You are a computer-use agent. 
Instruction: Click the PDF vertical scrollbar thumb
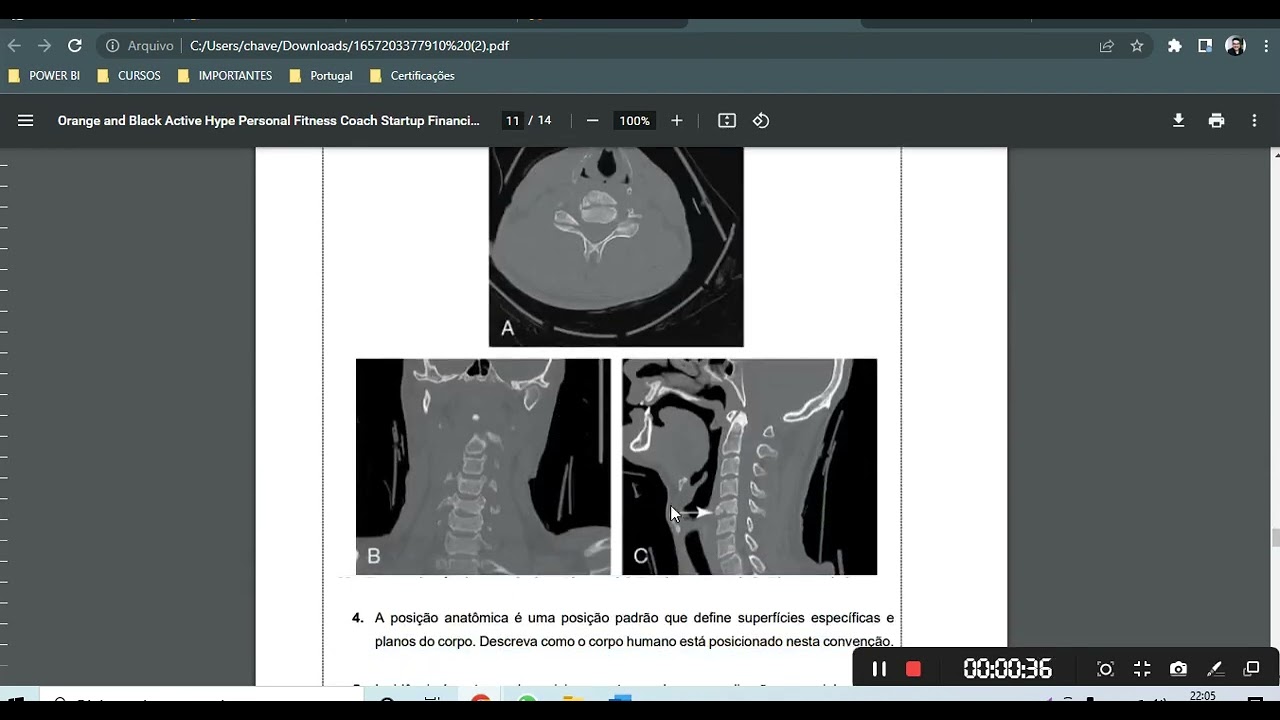1275,538
